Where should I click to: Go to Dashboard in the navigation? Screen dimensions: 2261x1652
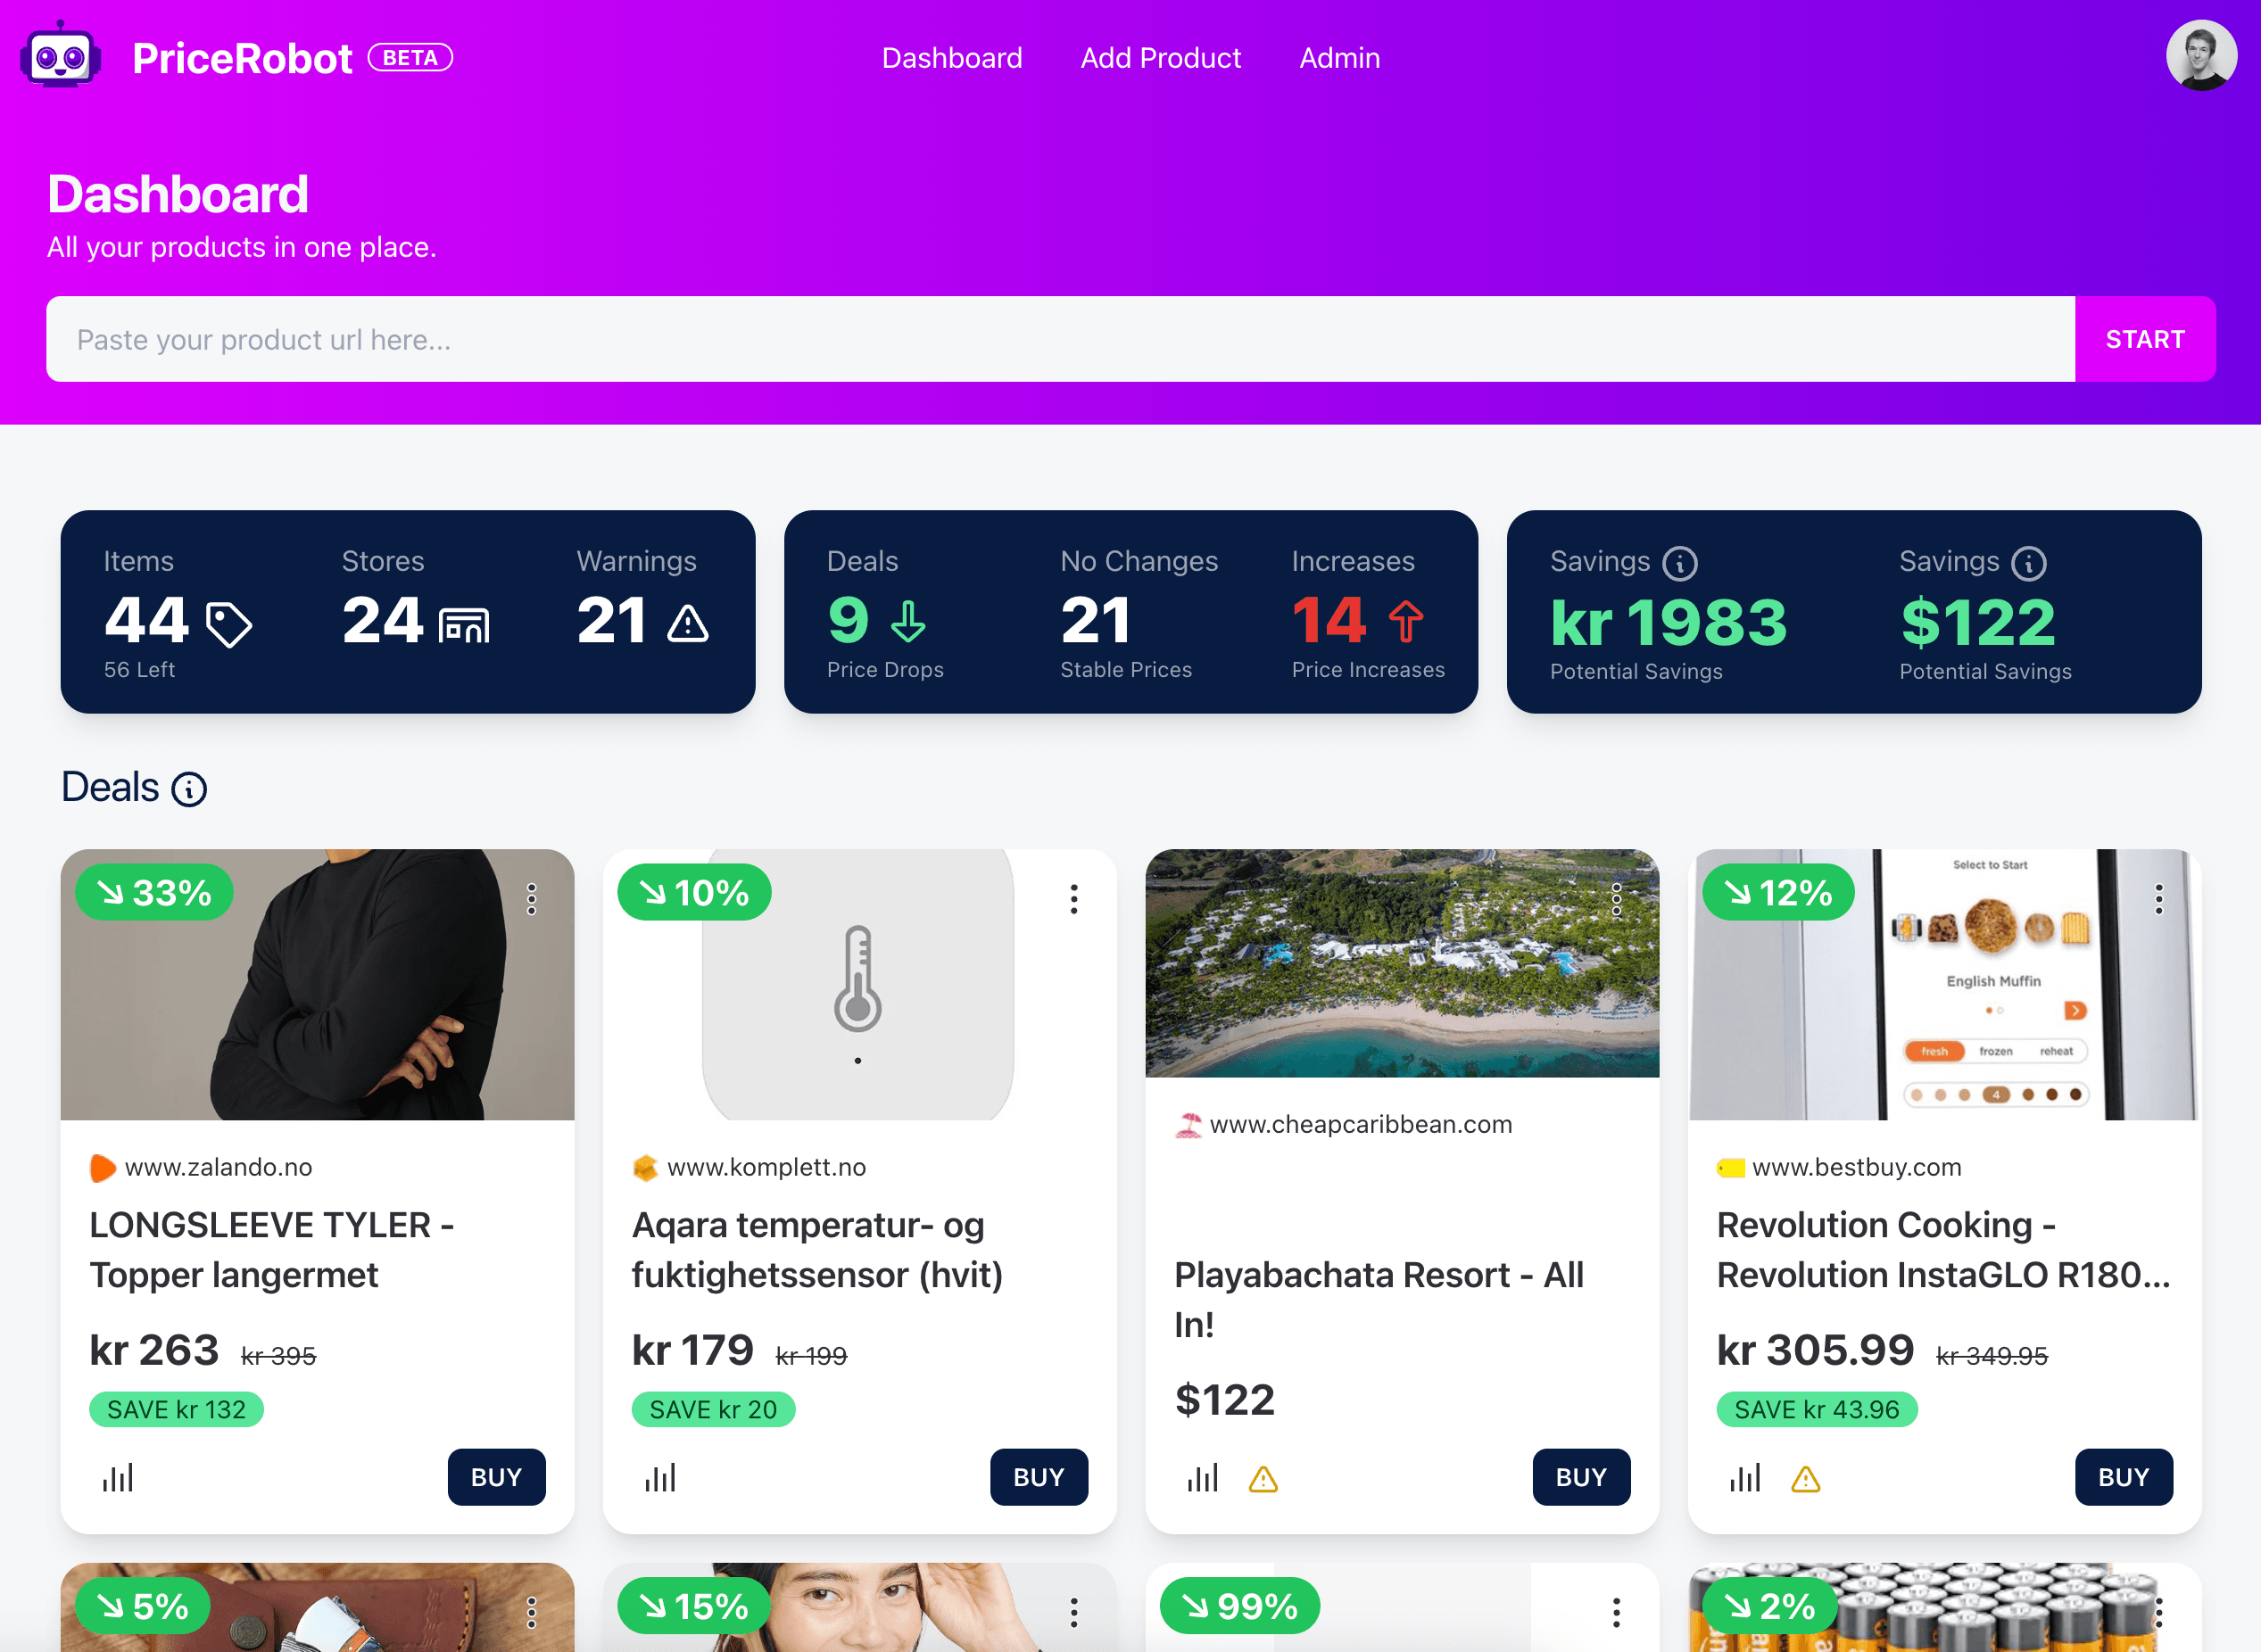952,58
